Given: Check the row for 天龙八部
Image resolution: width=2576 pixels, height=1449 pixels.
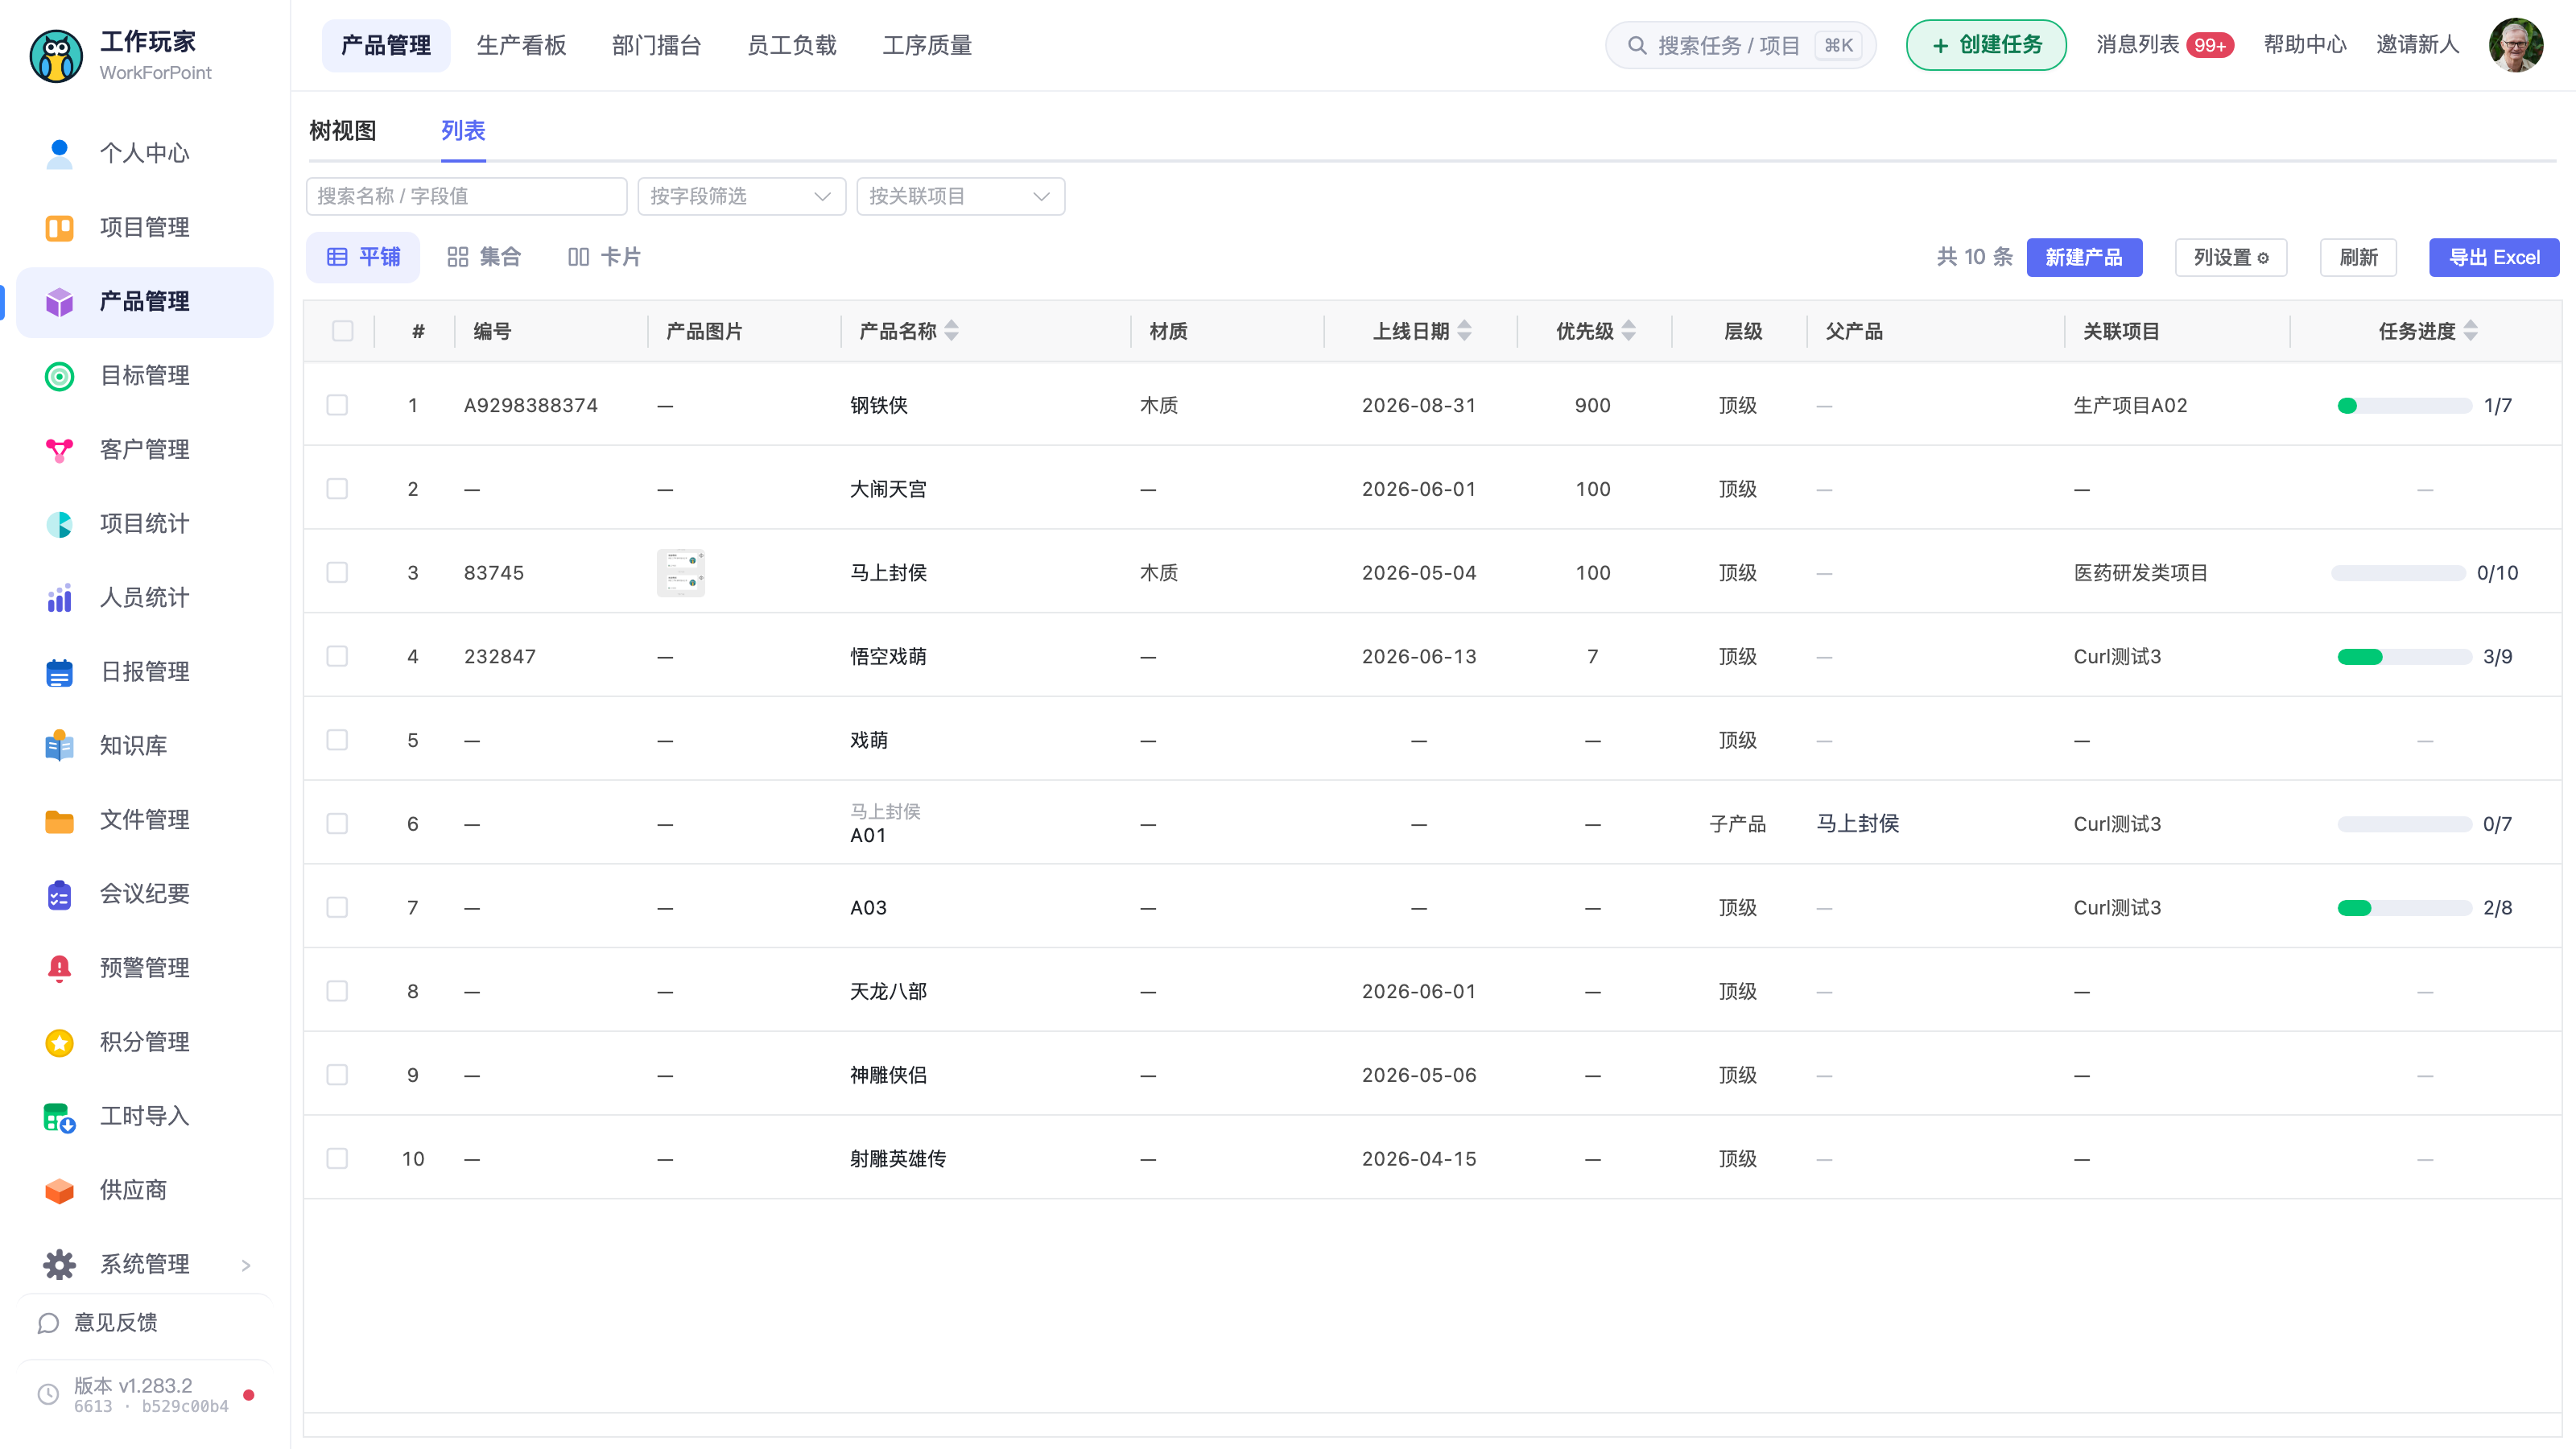Looking at the screenshot, I should coord(337,991).
